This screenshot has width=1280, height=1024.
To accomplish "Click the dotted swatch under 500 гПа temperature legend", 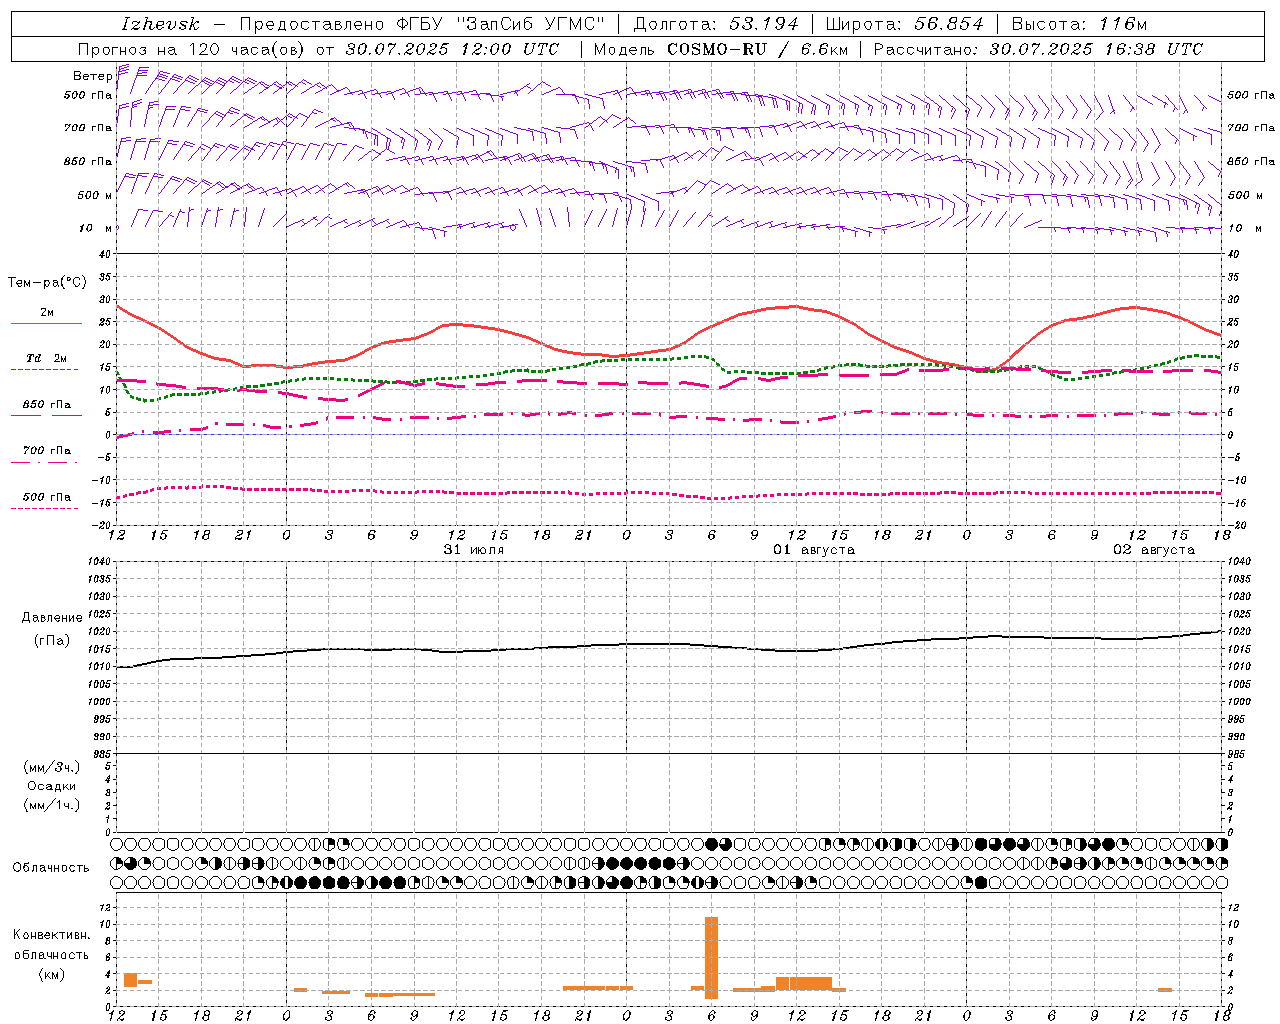I will click(x=44, y=508).
